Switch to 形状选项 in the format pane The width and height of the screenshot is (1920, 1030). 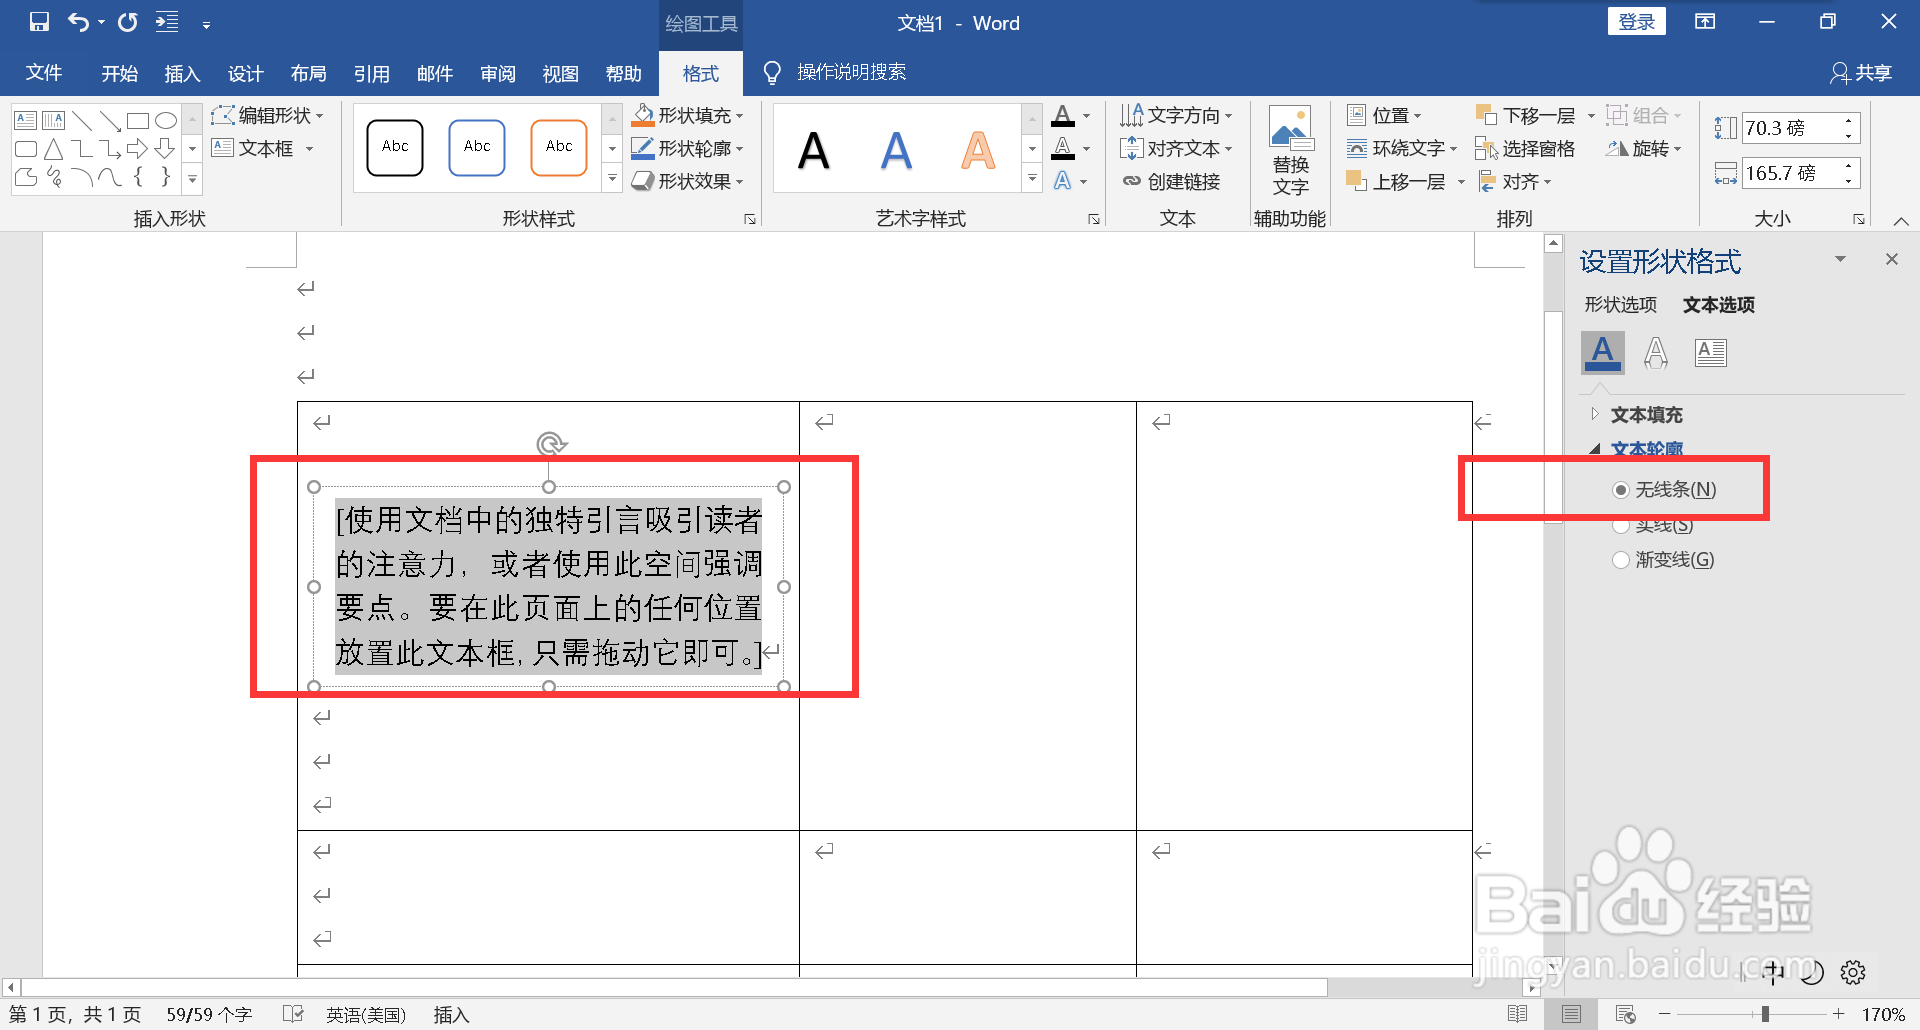coord(1620,305)
